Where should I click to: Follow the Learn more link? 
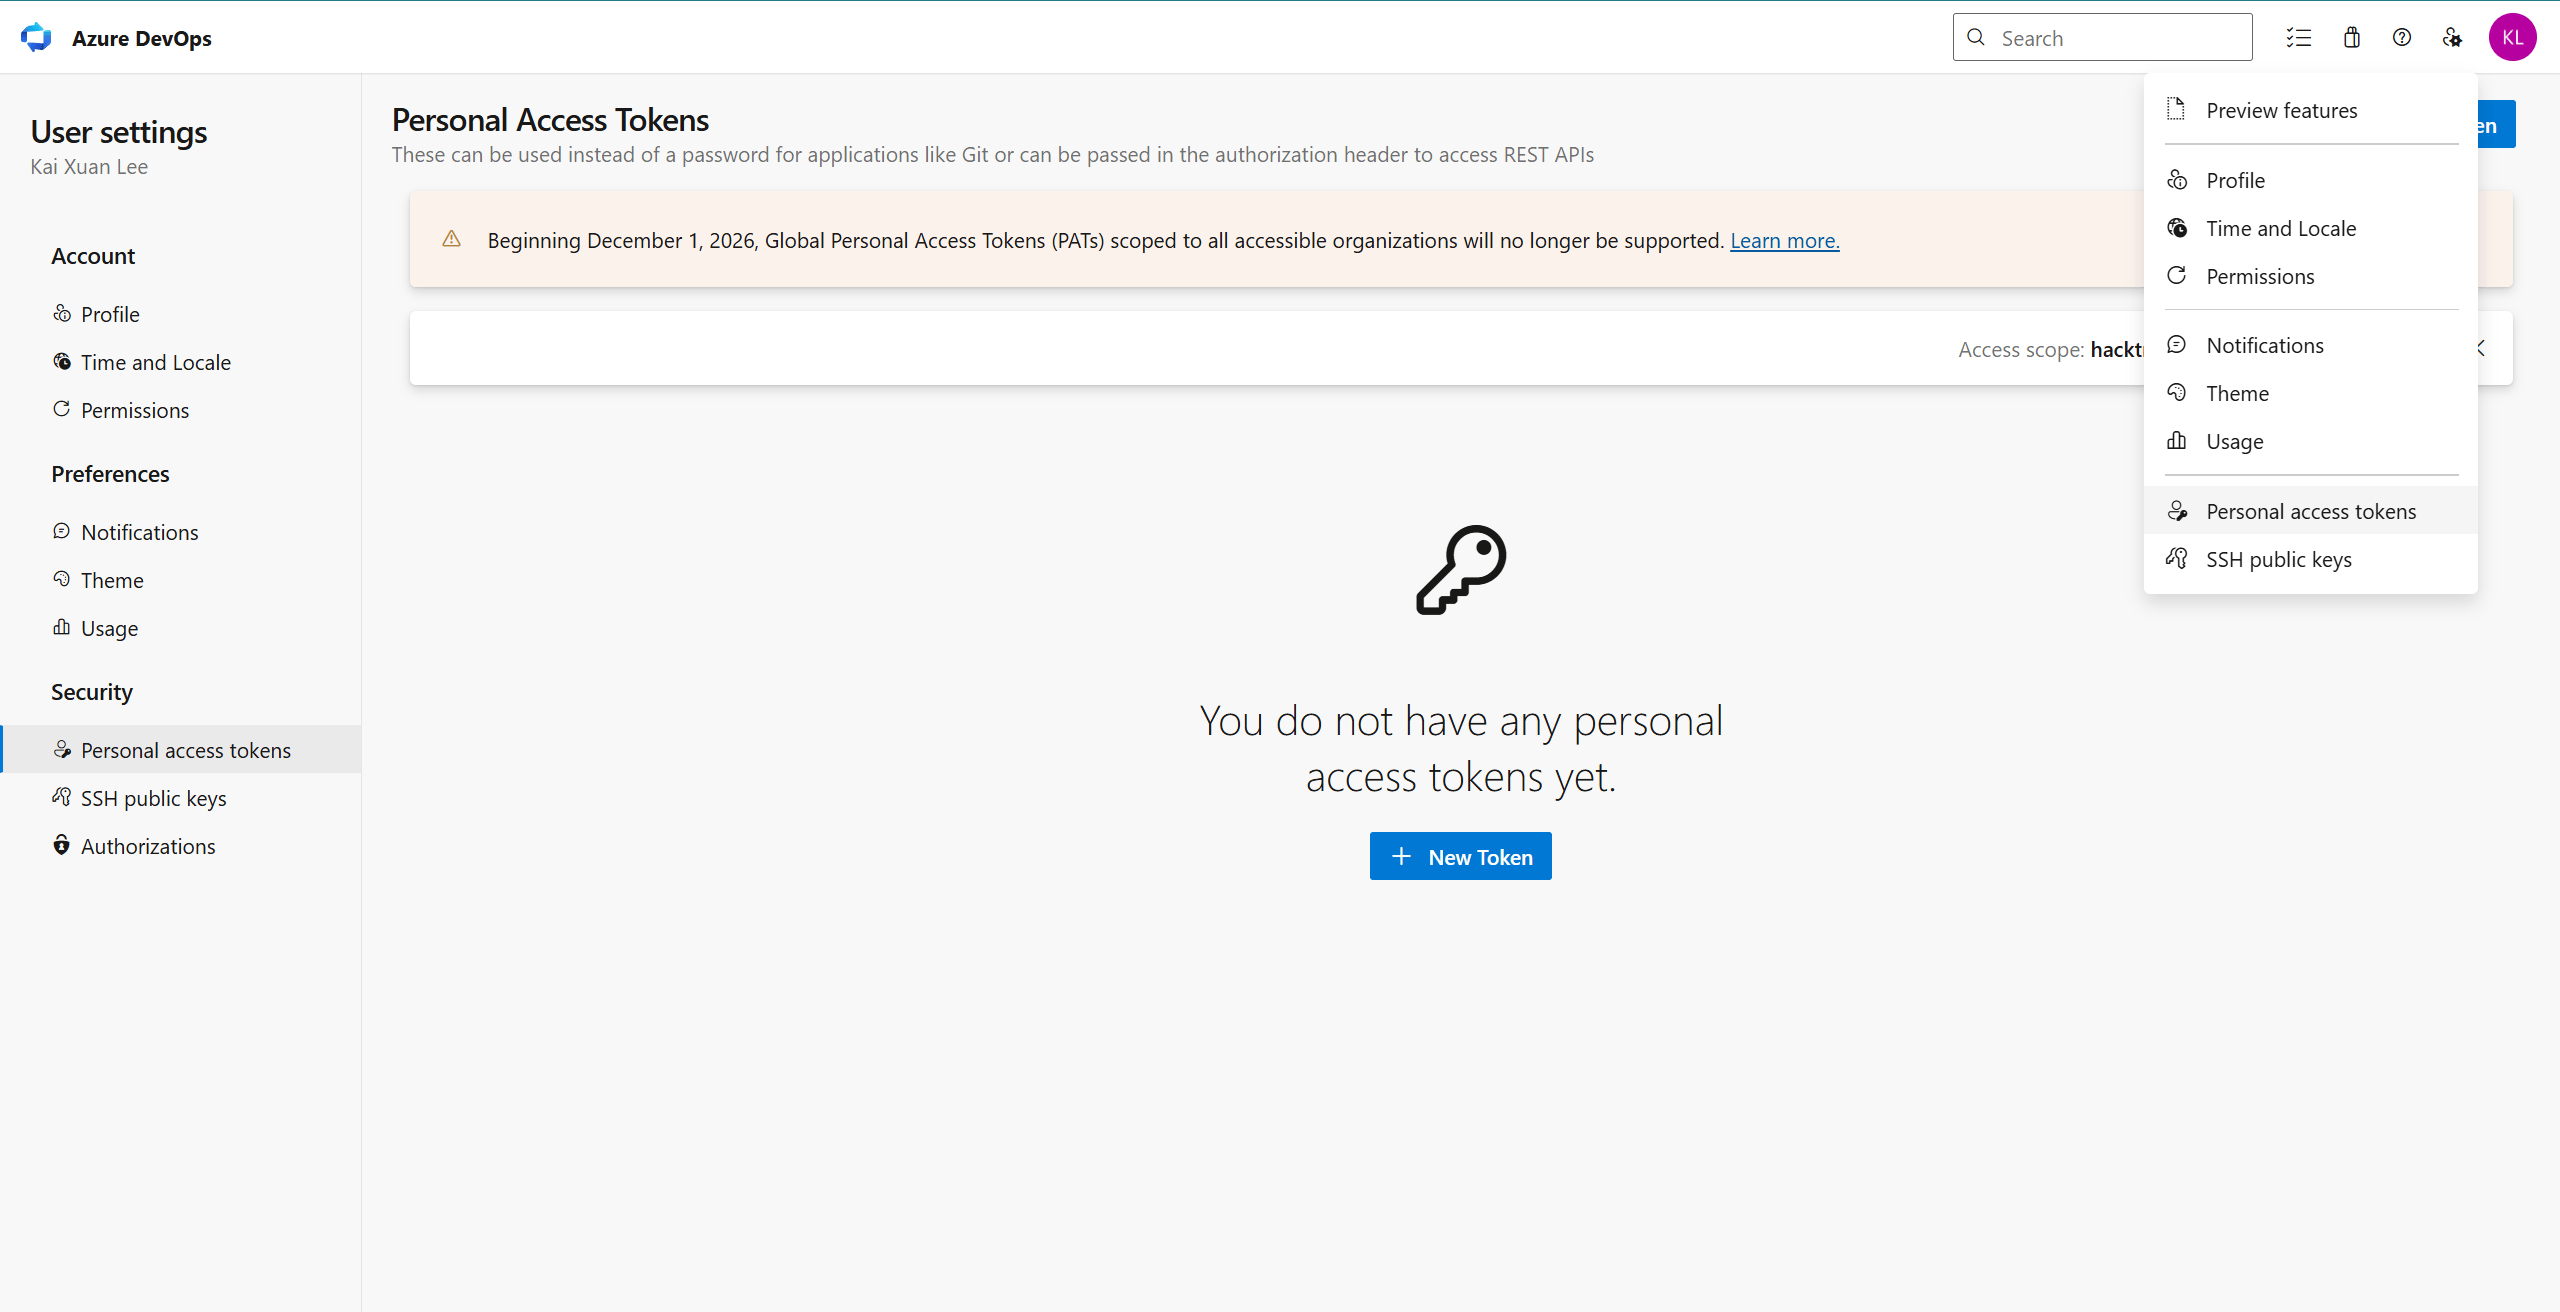pos(1785,241)
